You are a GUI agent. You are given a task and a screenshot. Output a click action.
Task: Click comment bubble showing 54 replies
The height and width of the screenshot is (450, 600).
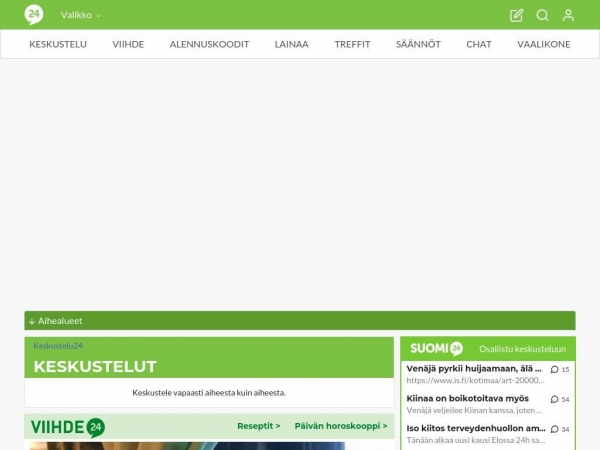560,399
